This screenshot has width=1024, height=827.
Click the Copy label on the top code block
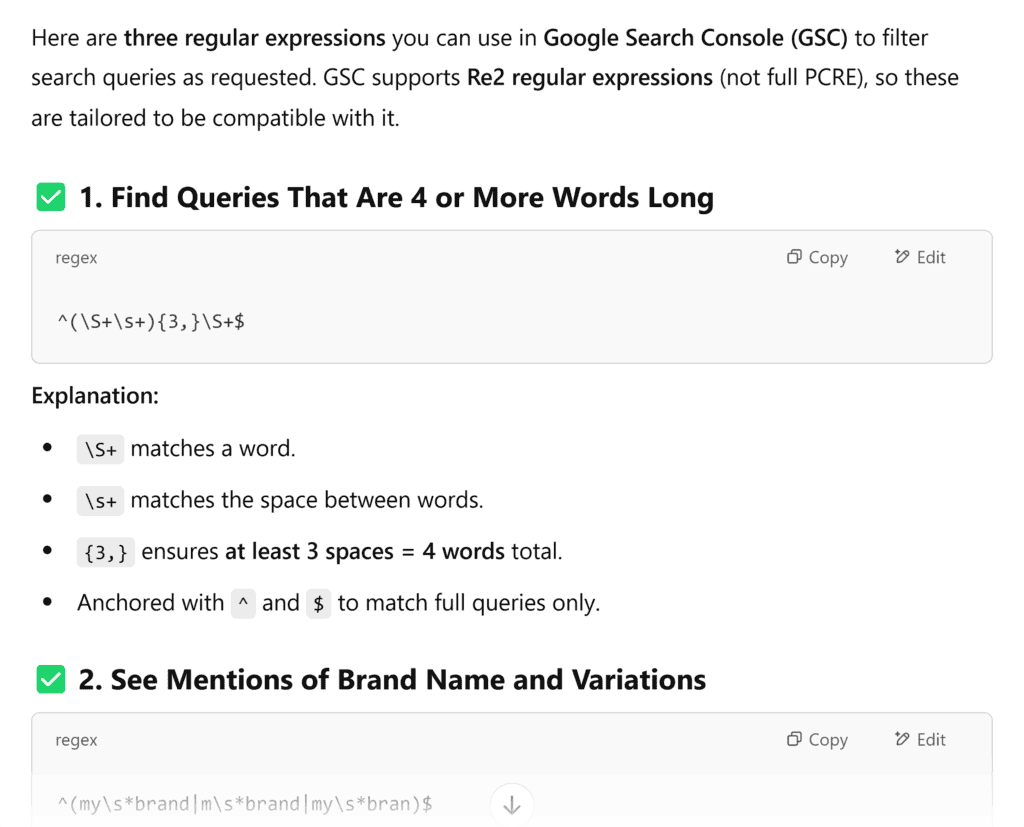[827, 257]
